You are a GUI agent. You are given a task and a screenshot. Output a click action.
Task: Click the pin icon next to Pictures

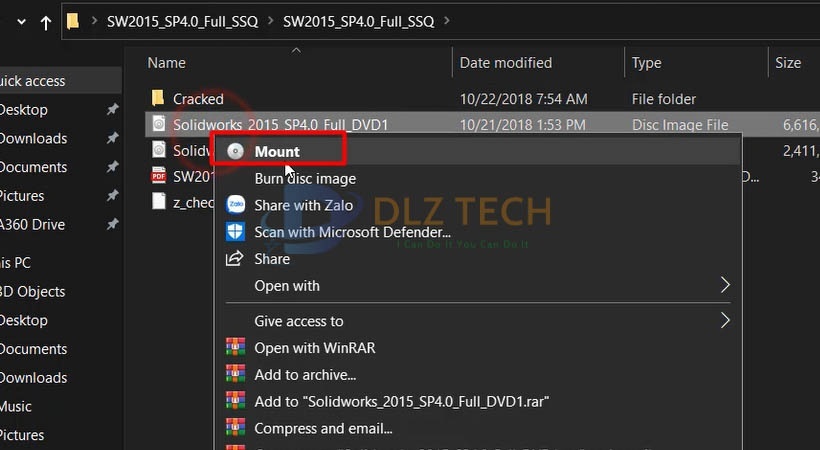coord(112,196)
